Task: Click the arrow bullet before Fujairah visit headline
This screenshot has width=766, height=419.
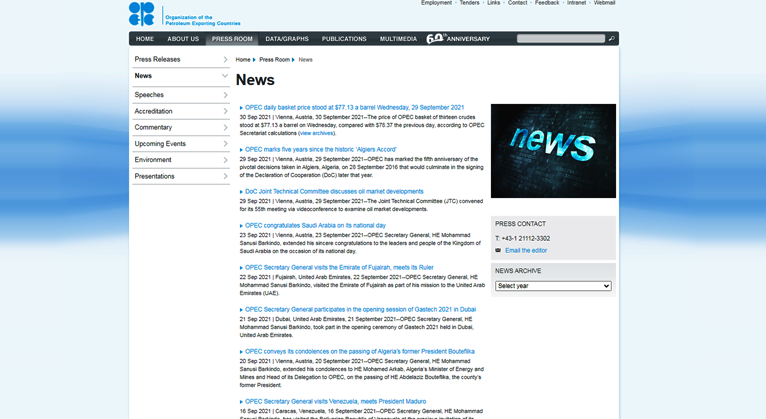Action: point(241,268)
